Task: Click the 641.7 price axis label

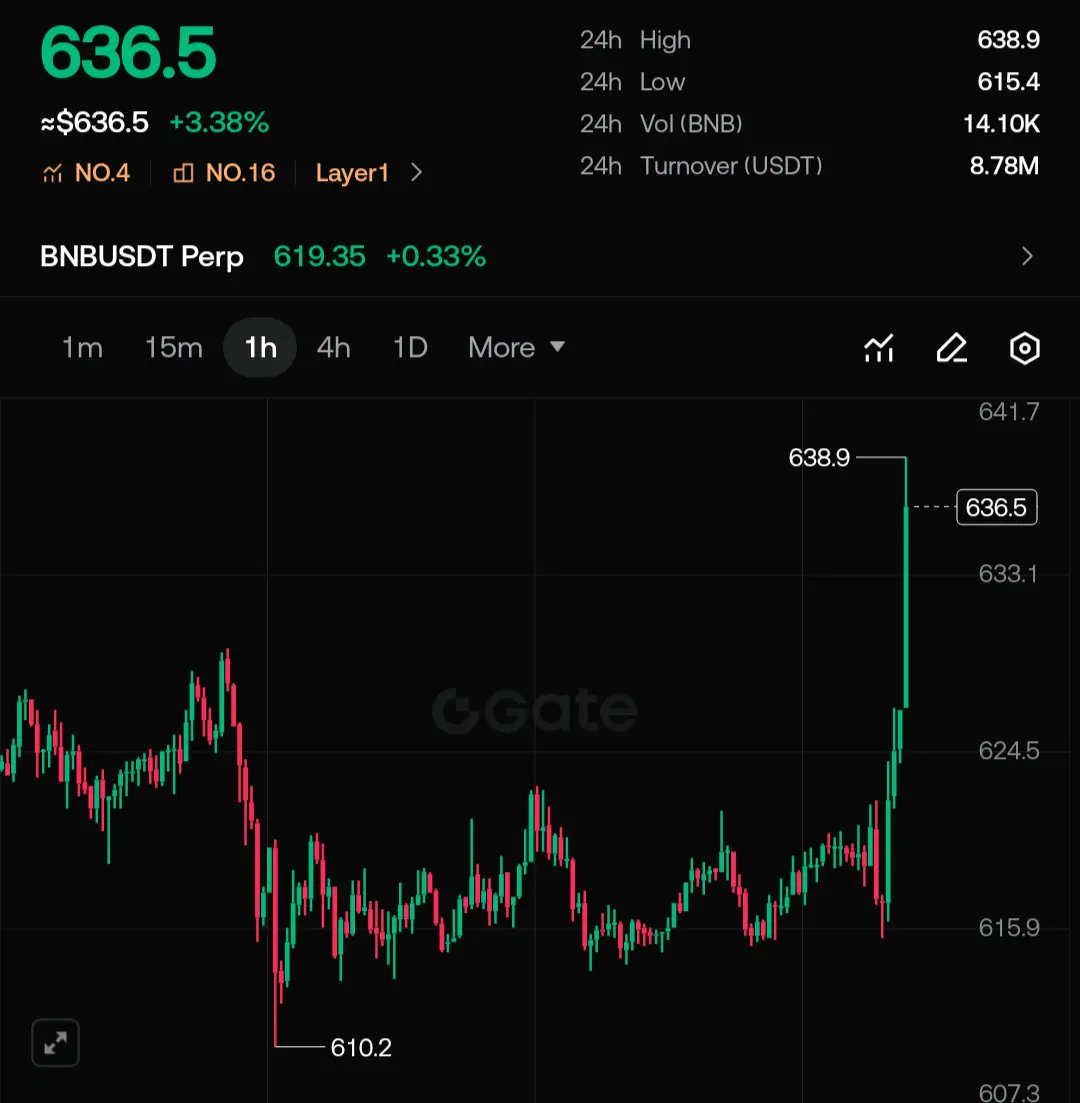Action: (x=1009, y=412)
